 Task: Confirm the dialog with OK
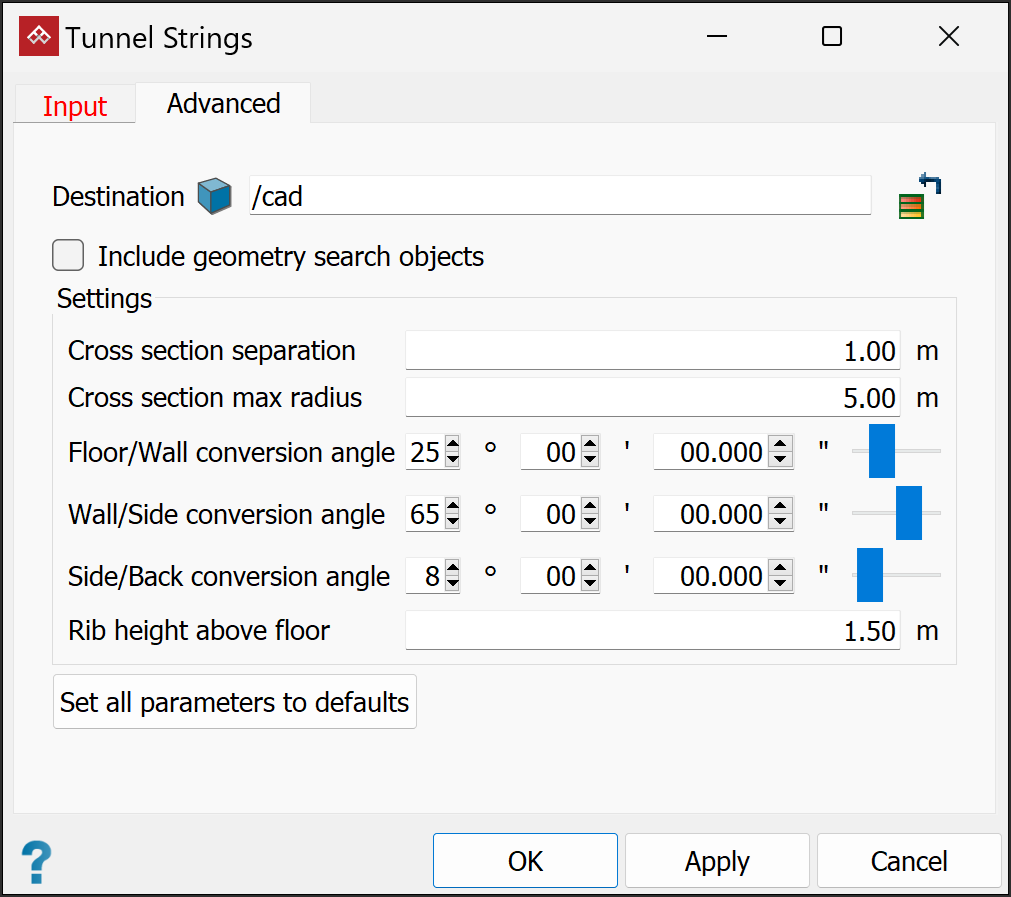pos(525,861)
